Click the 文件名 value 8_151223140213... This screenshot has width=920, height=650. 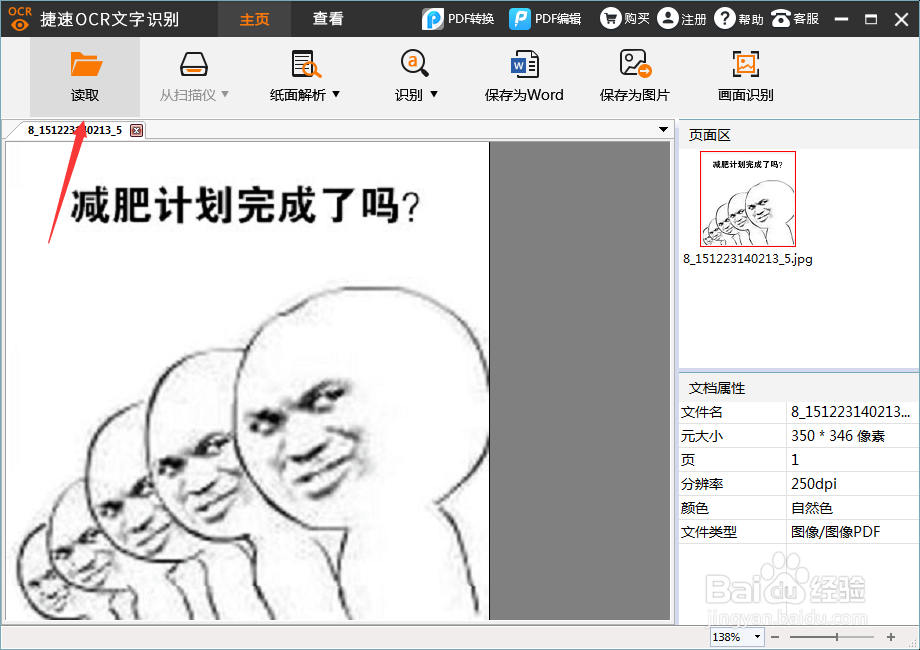850,412
